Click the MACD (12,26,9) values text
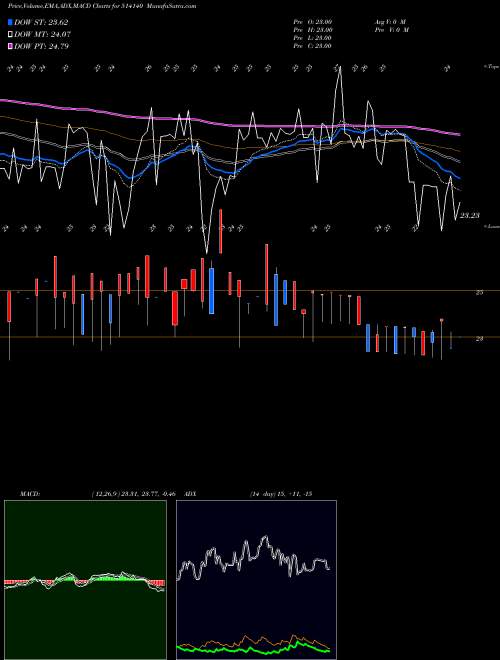Viewport: 500px width, 660px height. pyautogui.click(x=133, y=494)
